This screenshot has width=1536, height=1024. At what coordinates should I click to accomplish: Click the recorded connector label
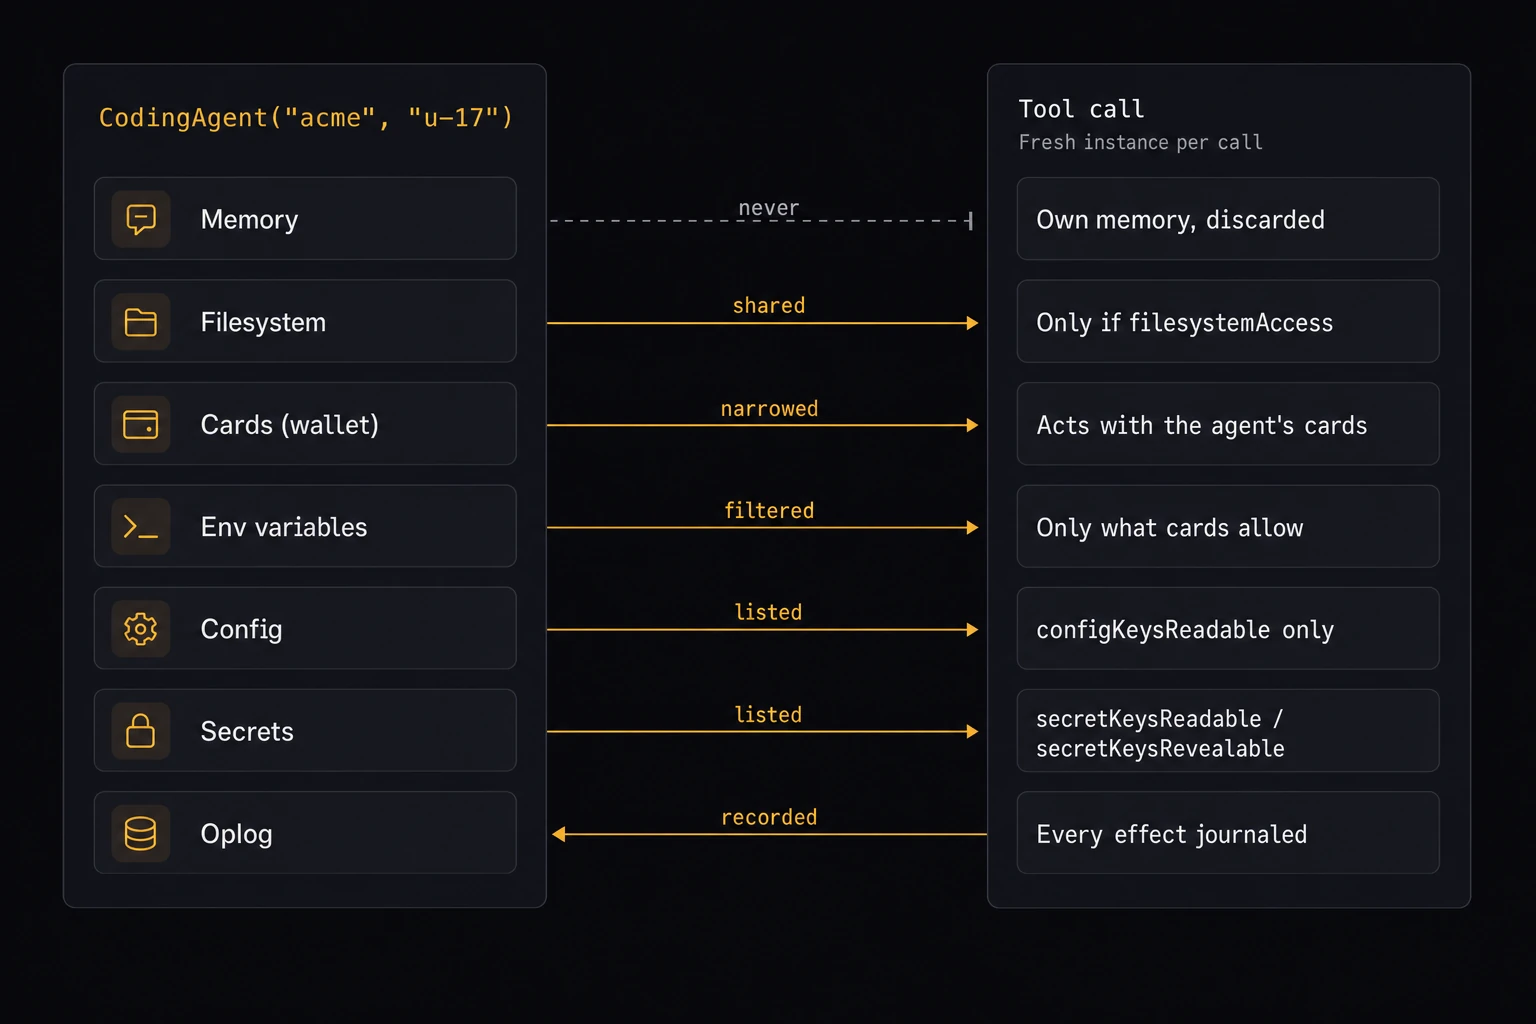point(769,818)
